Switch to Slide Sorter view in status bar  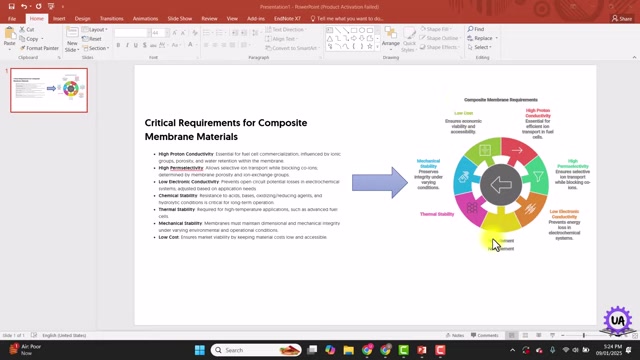(x=525, y=335)
